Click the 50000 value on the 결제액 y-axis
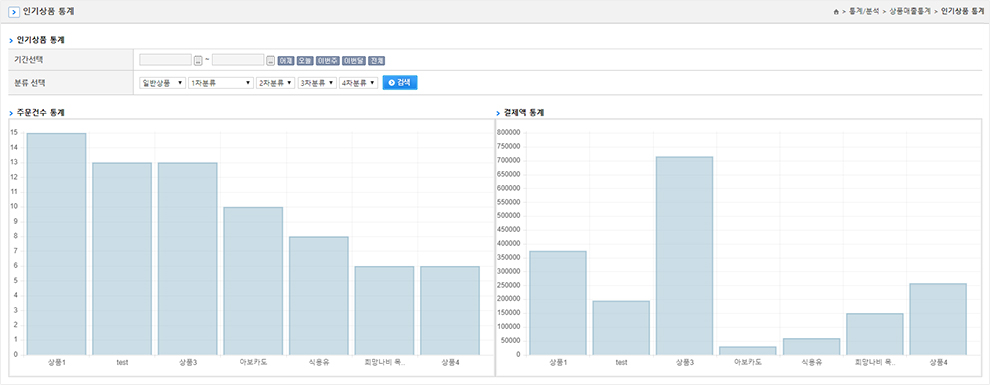Screen dimensions: 990x385 tap(511, 341)
